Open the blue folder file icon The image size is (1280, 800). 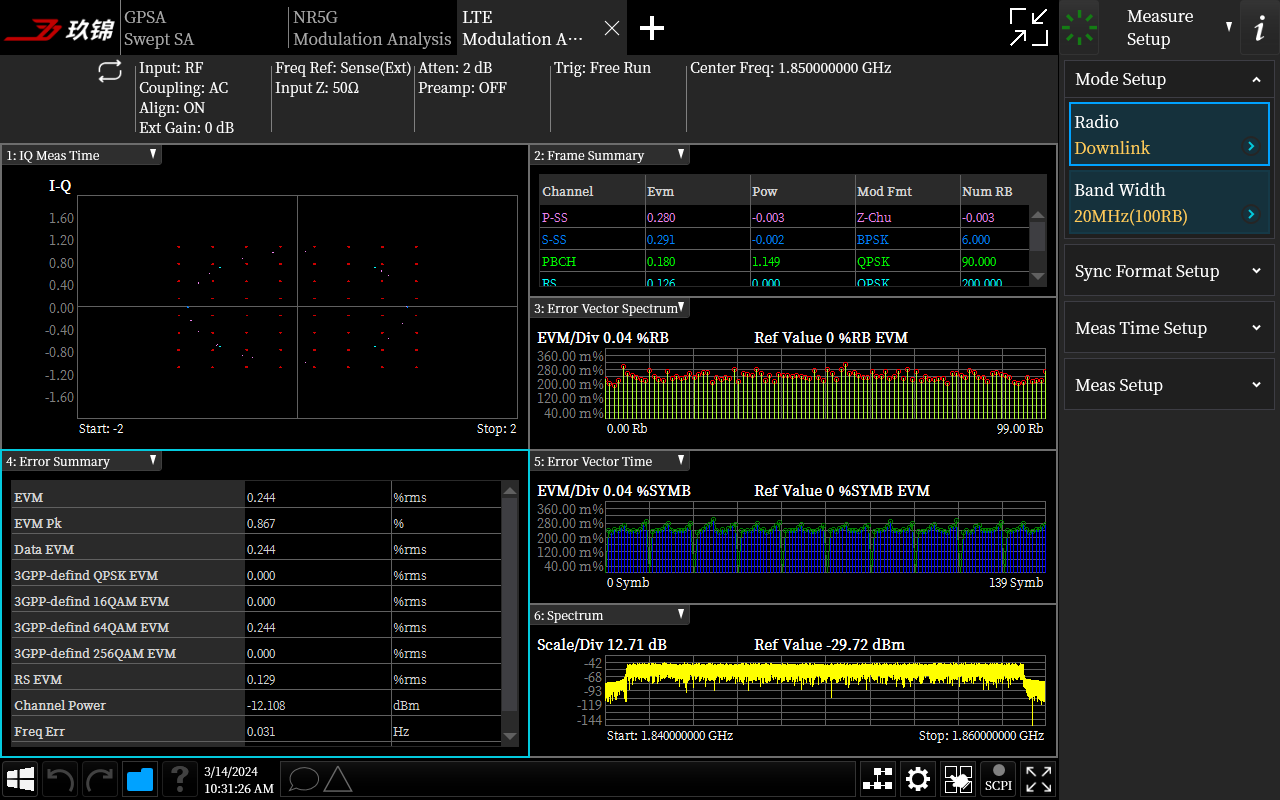tap(140, 779)
